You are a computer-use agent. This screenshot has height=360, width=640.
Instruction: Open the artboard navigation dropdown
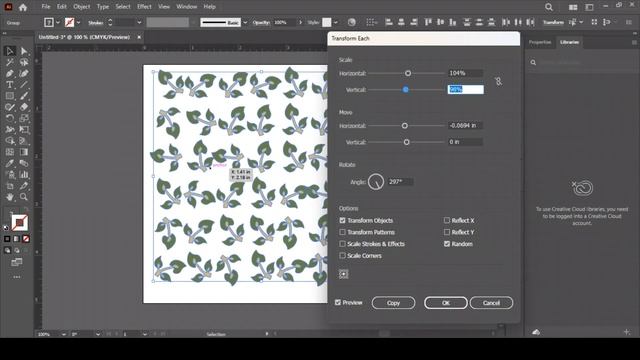coord(145,334)
